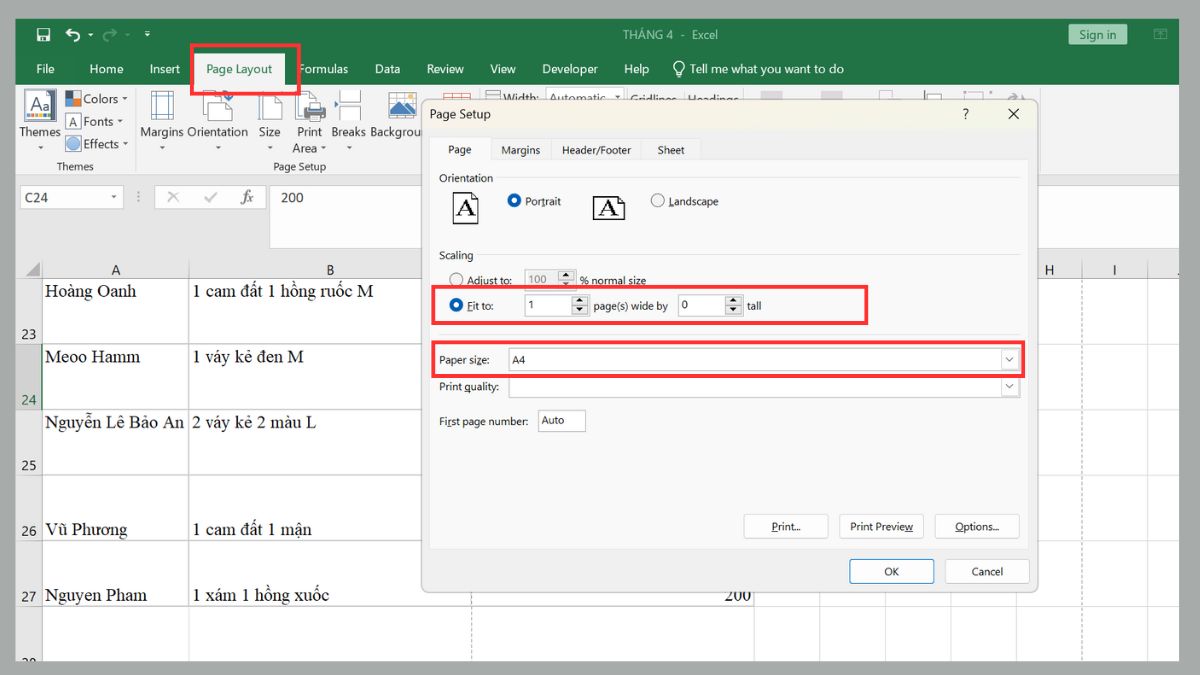Screen dimensions: 1200x675
Task: Increase pages wide spinner value
Action: pyautogui.click(x=580, y=301)
